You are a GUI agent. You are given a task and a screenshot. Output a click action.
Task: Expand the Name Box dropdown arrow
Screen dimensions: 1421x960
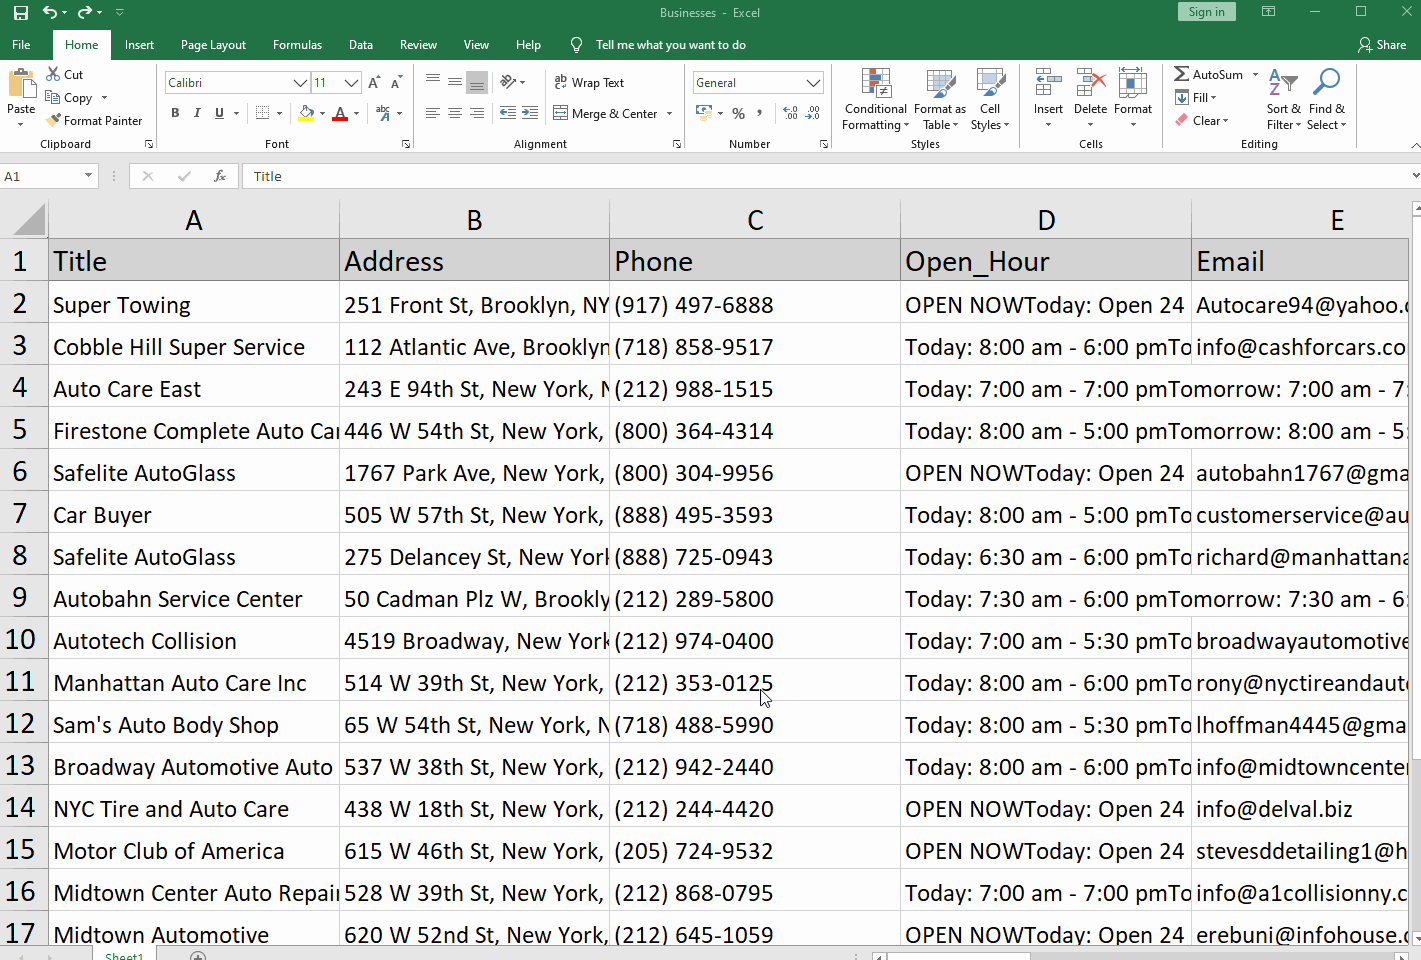[x=88, y=176]
